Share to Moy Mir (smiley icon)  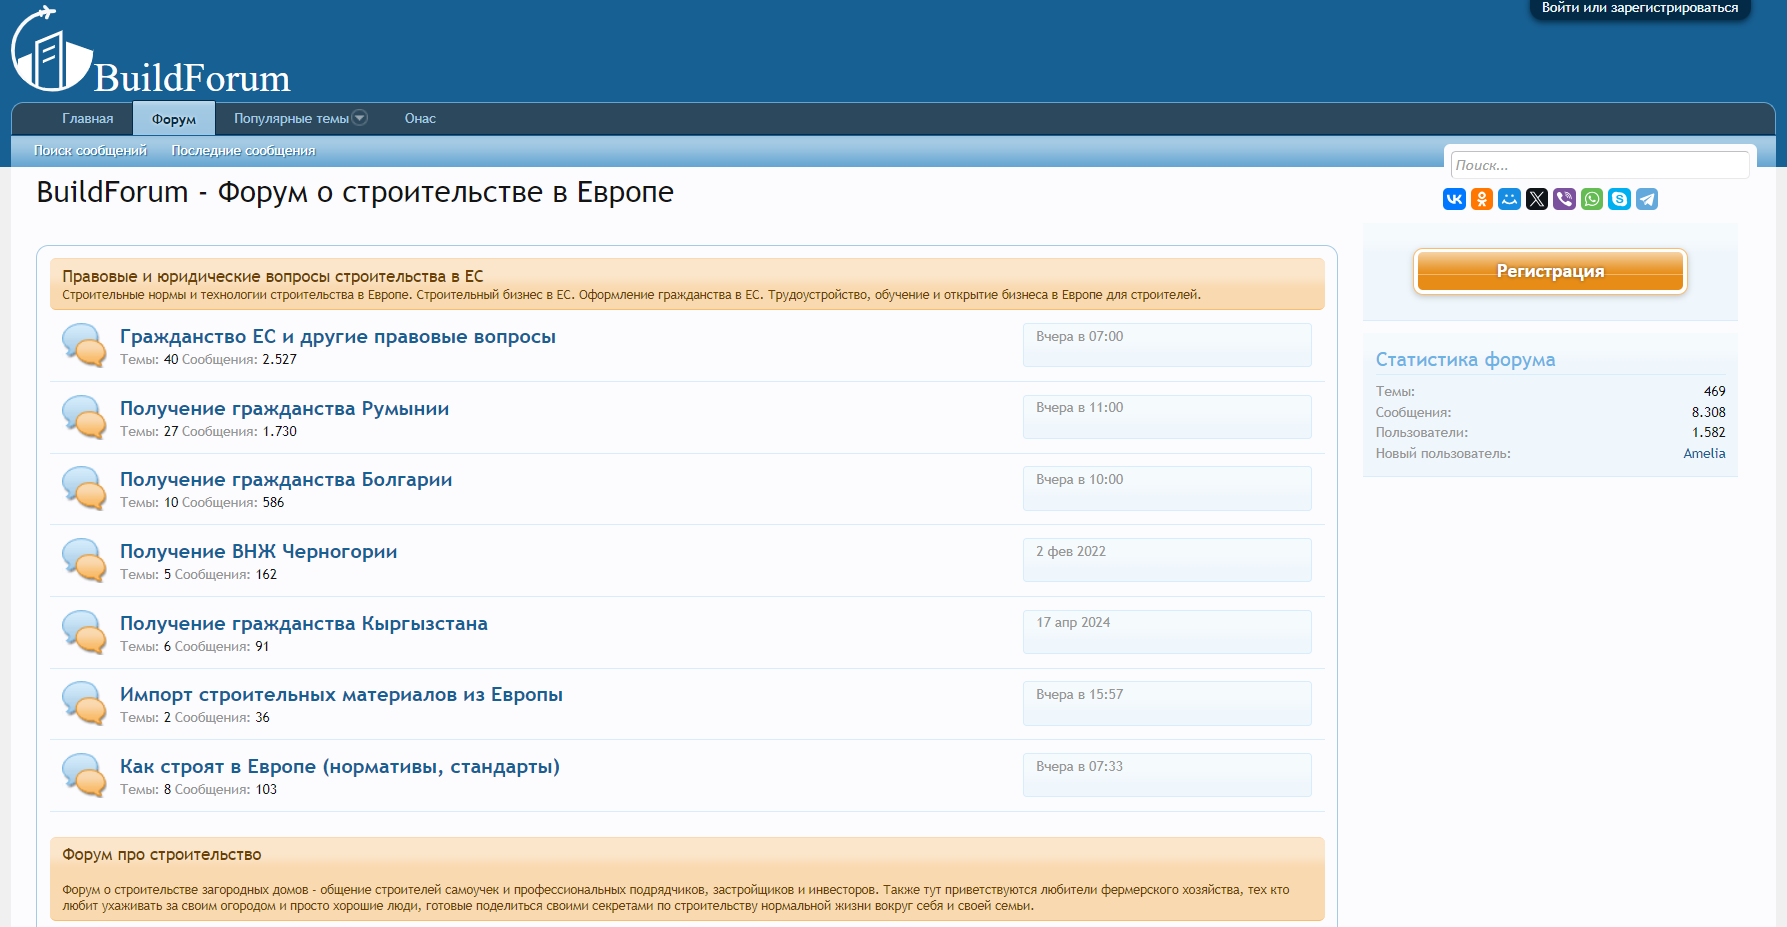tap(1509, 199)
